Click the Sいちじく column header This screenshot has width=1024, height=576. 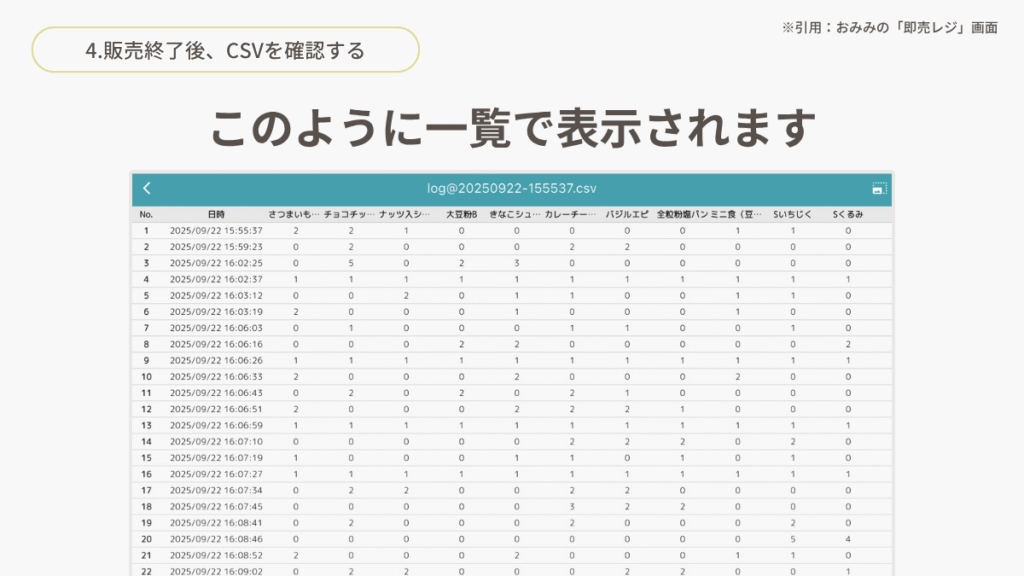[792, 214]
